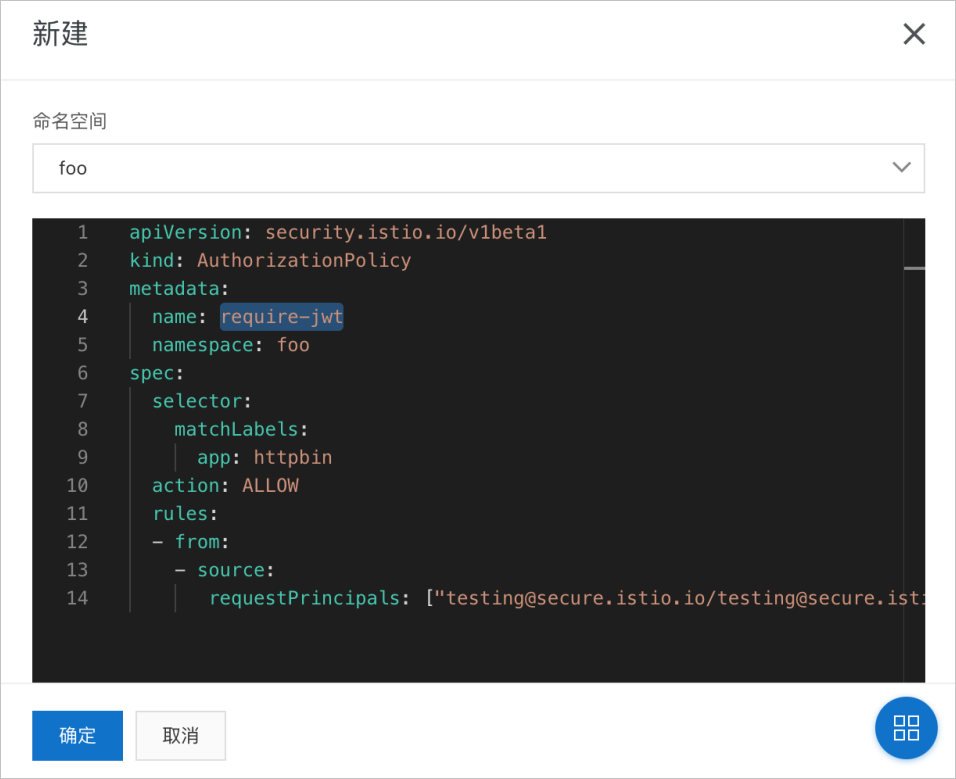Click the requestPrincipals key on line 14
The width and height of the screenshot is (956, 779).
(x=304, y=598)
